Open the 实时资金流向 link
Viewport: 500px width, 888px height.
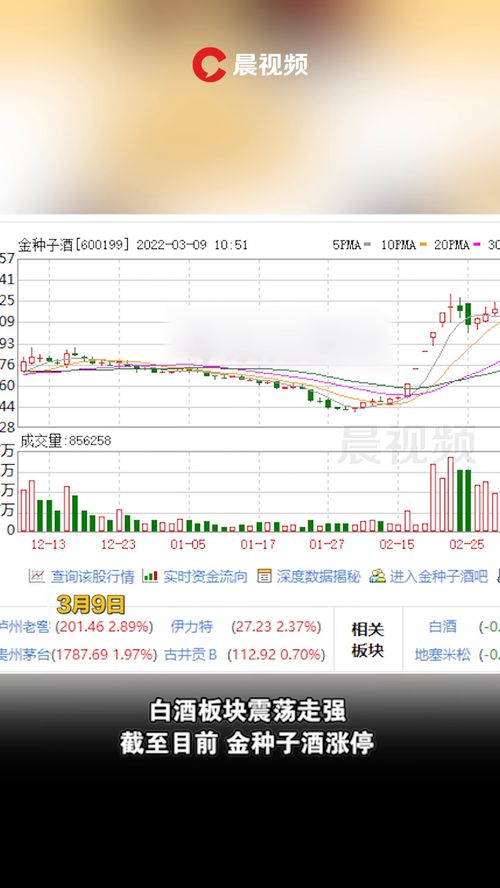(x=205, y=577)
